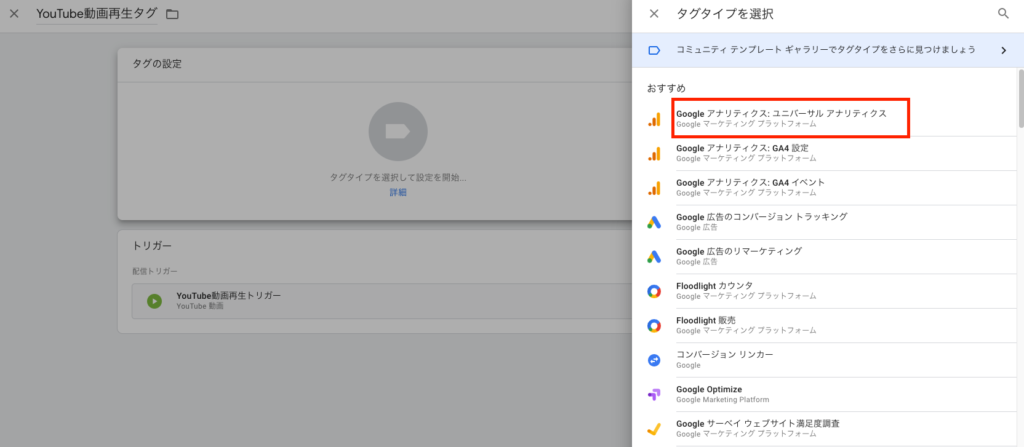Click the gray tag placeholder circle icon

(x=398, y=131)
